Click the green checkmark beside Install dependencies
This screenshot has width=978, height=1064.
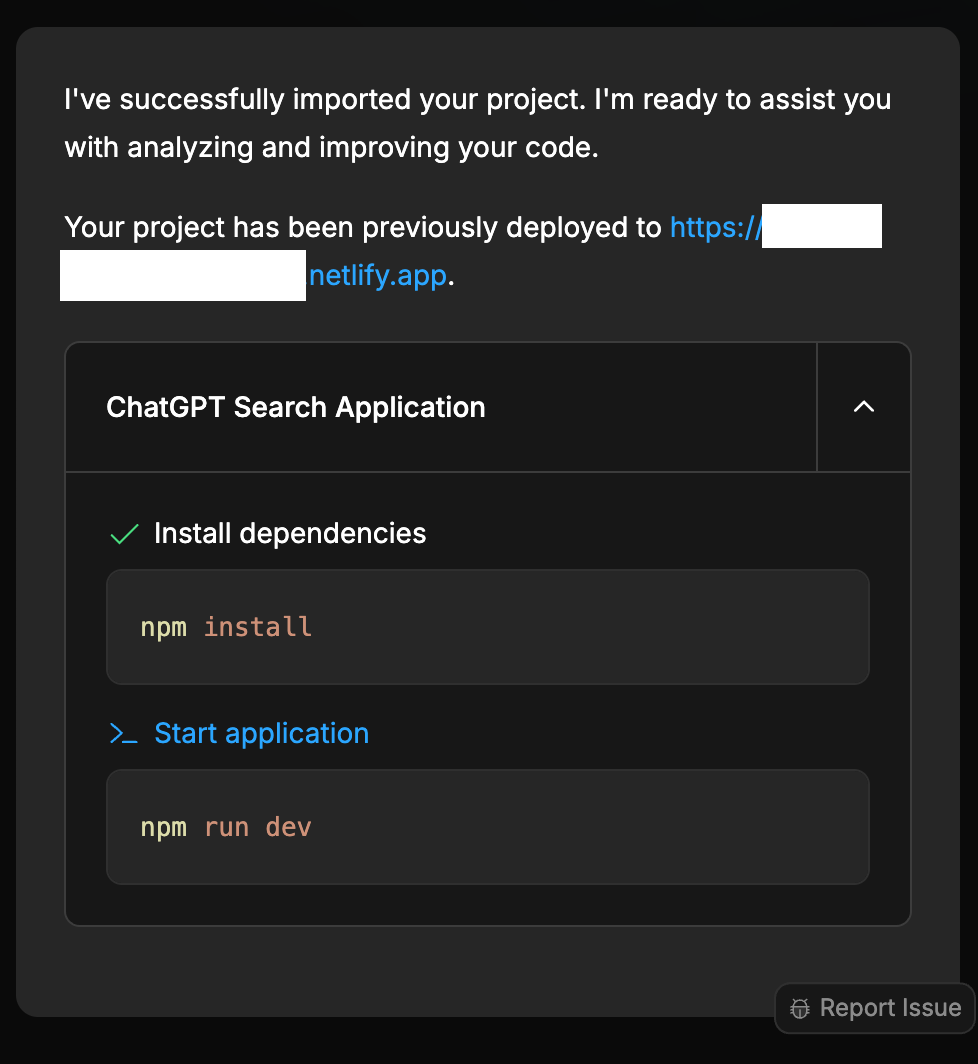[x=124, y=534]
